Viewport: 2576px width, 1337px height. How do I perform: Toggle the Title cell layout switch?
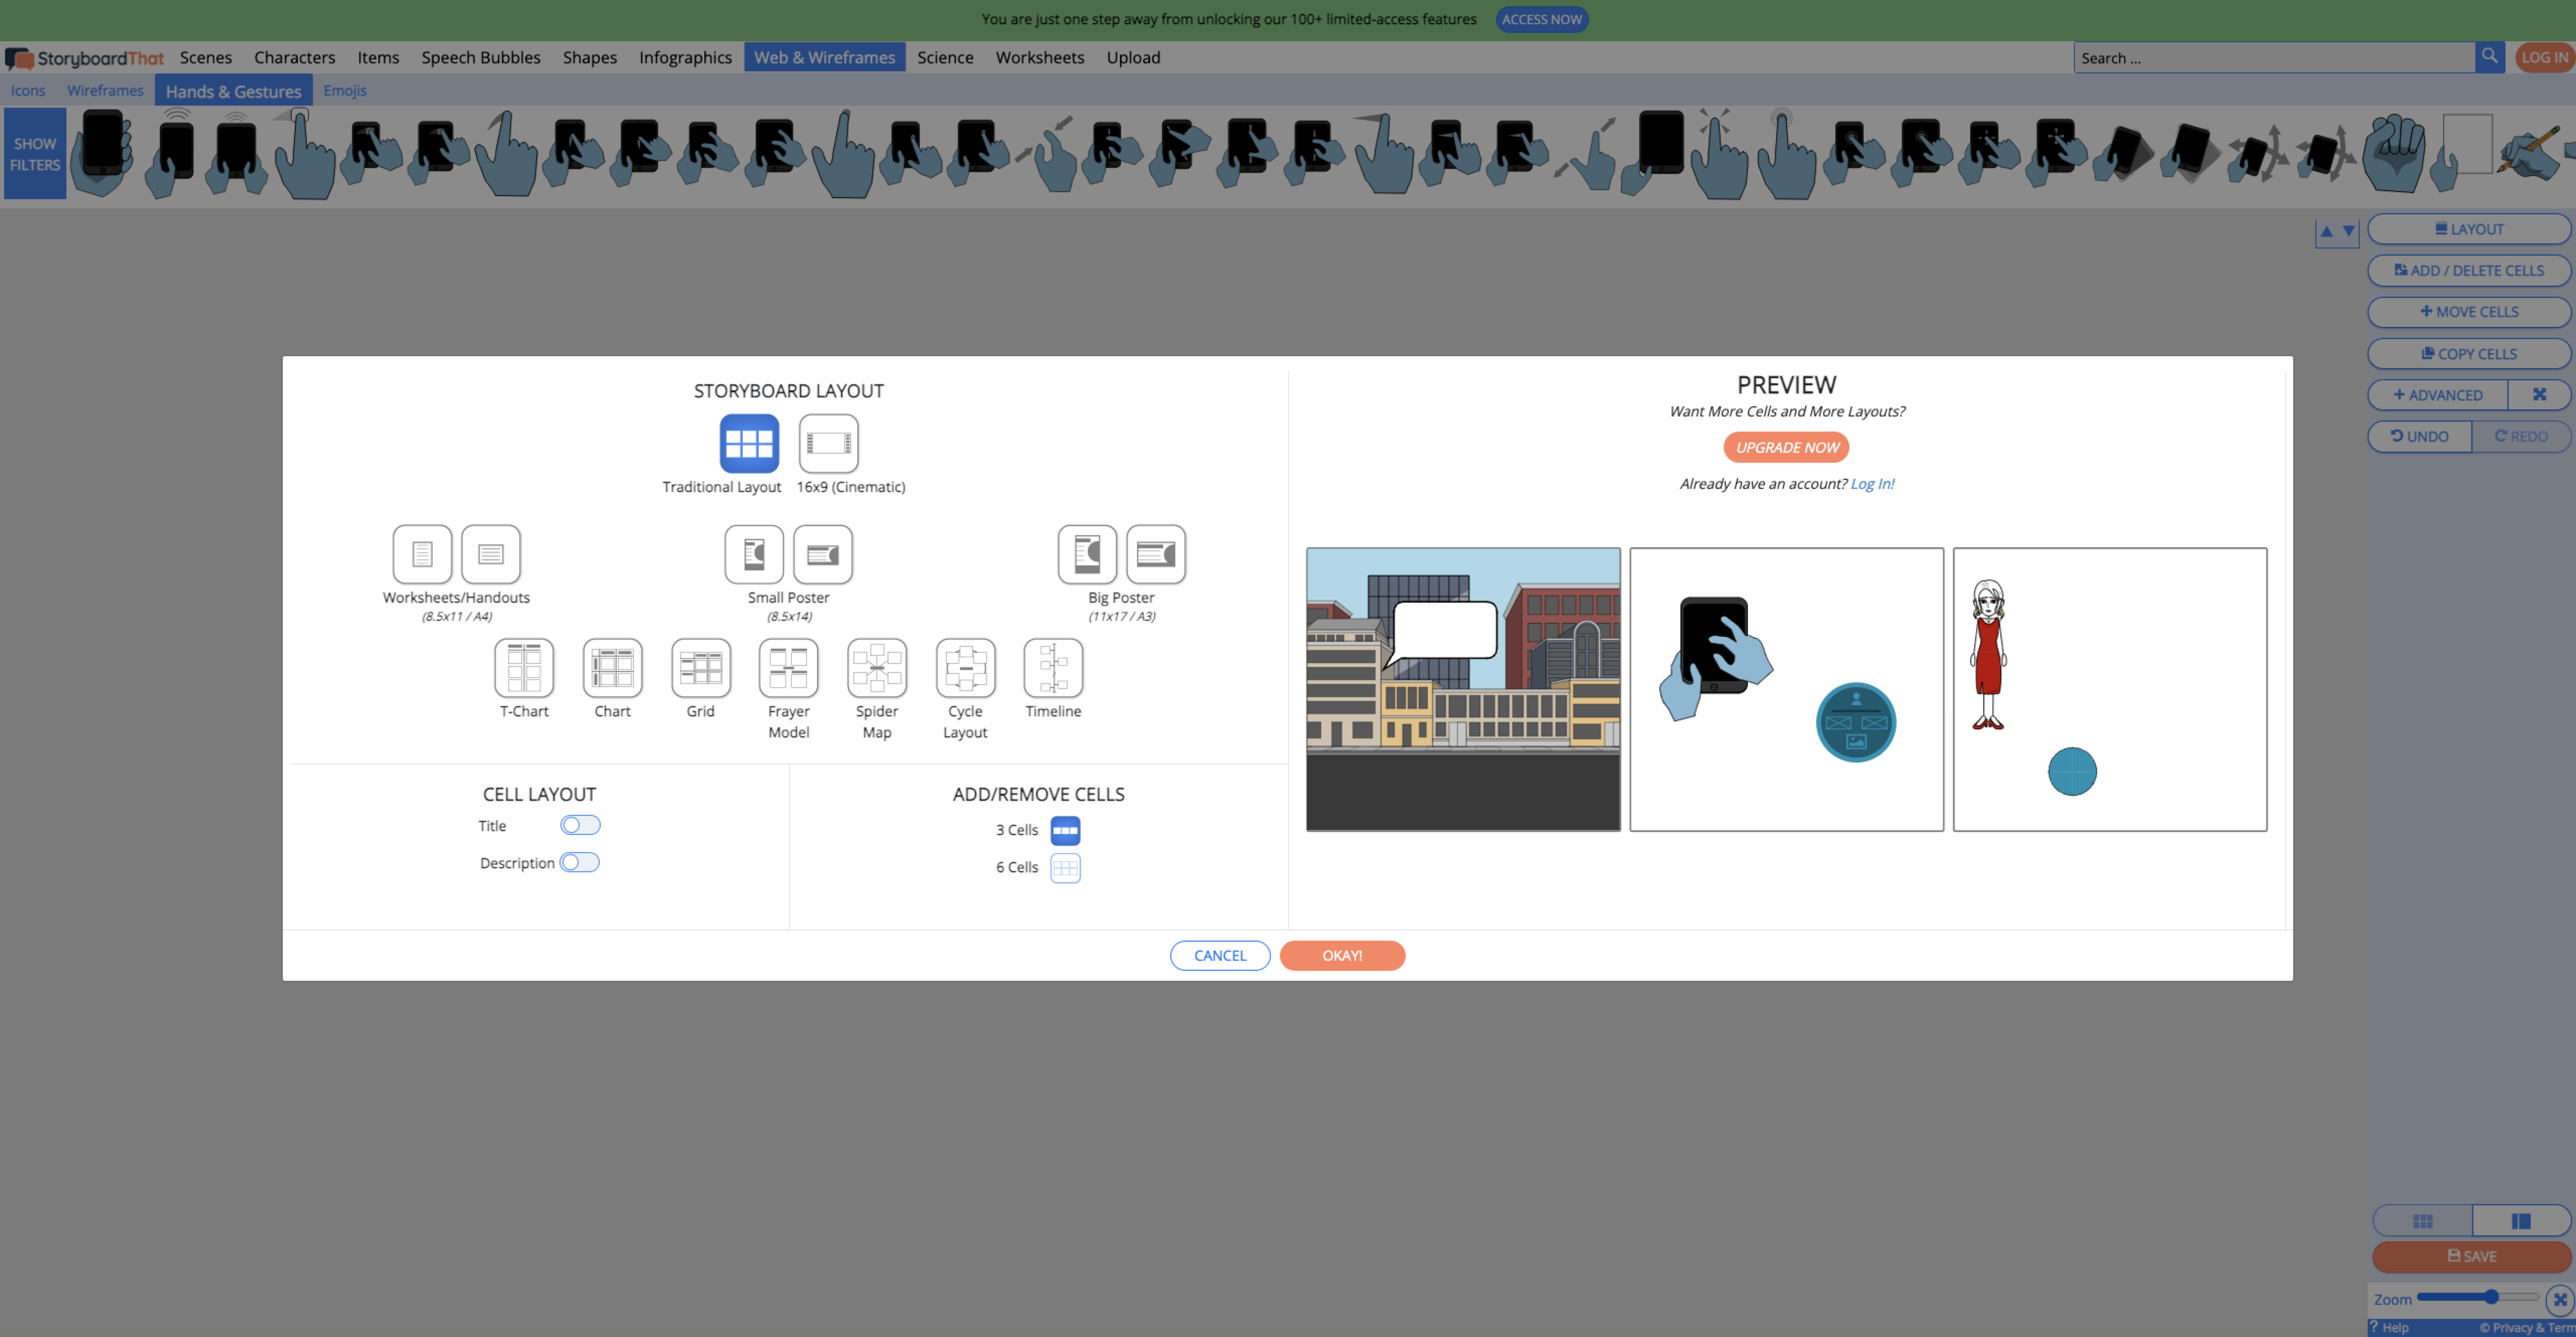tap(580, 825)
